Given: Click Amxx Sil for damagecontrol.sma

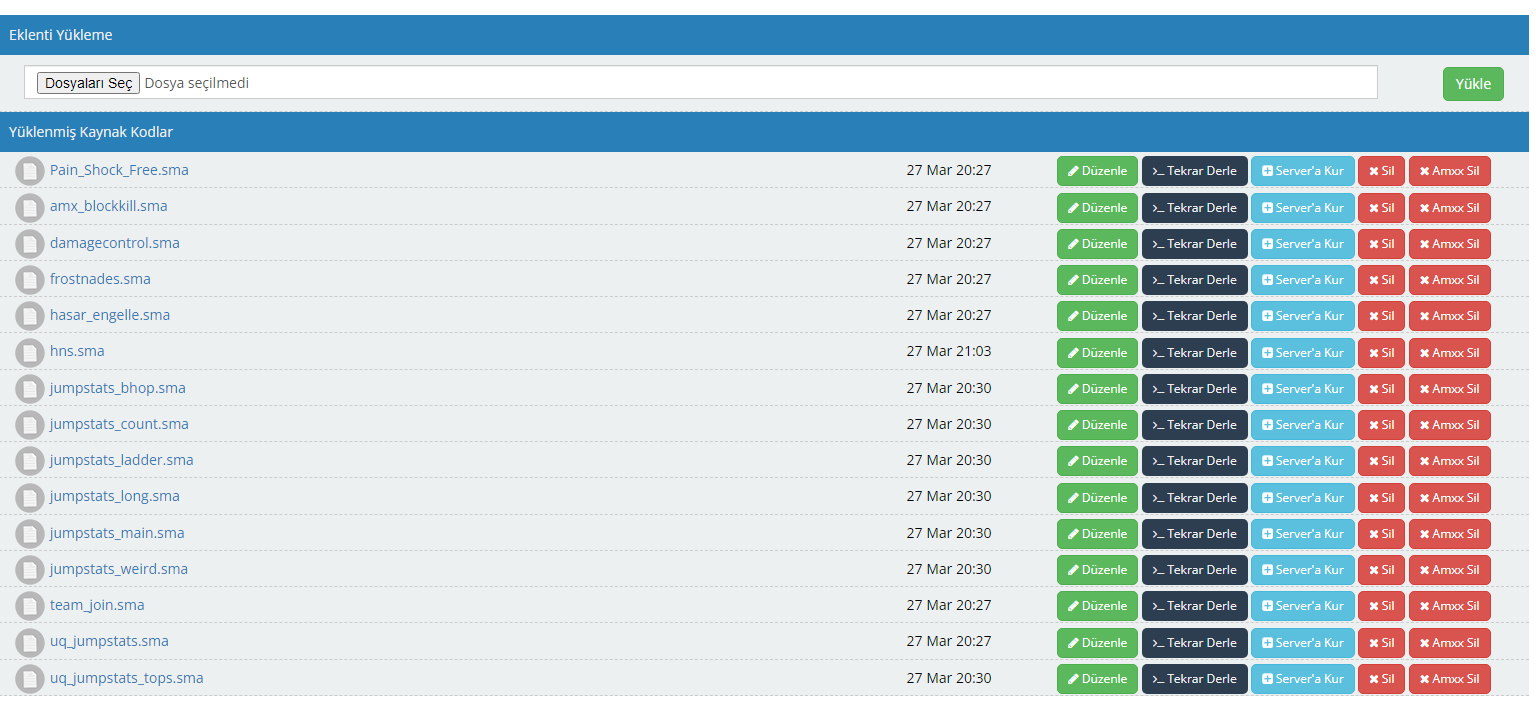Looking at the screenshot, I should (1450, 244).
